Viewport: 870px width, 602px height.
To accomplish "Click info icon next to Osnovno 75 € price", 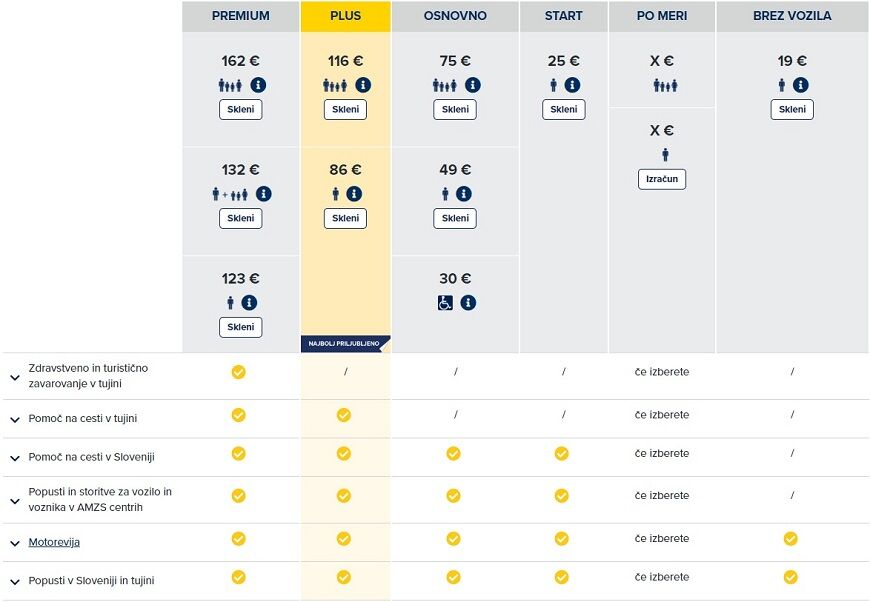I will click(473, 85).
